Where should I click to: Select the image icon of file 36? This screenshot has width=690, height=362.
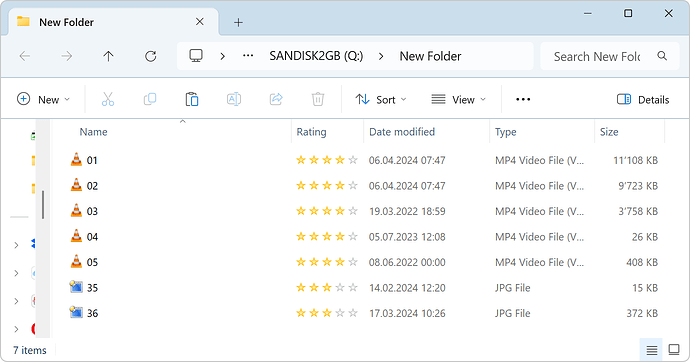[76, 313]
